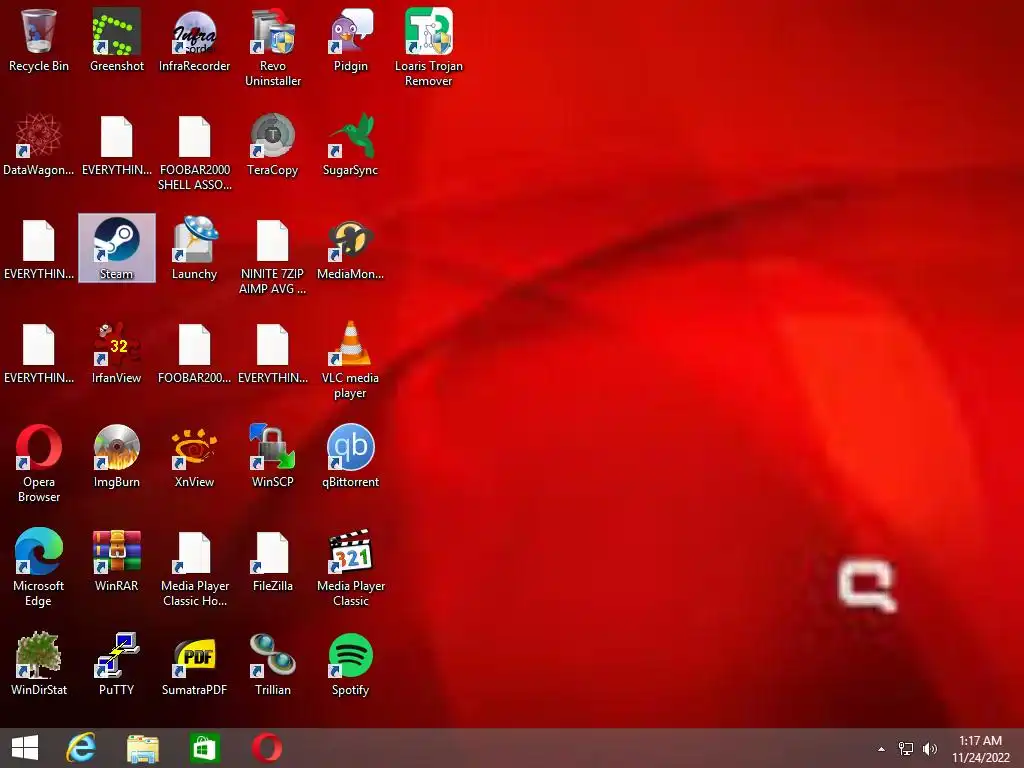
Task: Select the Media Player Classic Ho... shortcut
Action: click(x=194, y=567)
